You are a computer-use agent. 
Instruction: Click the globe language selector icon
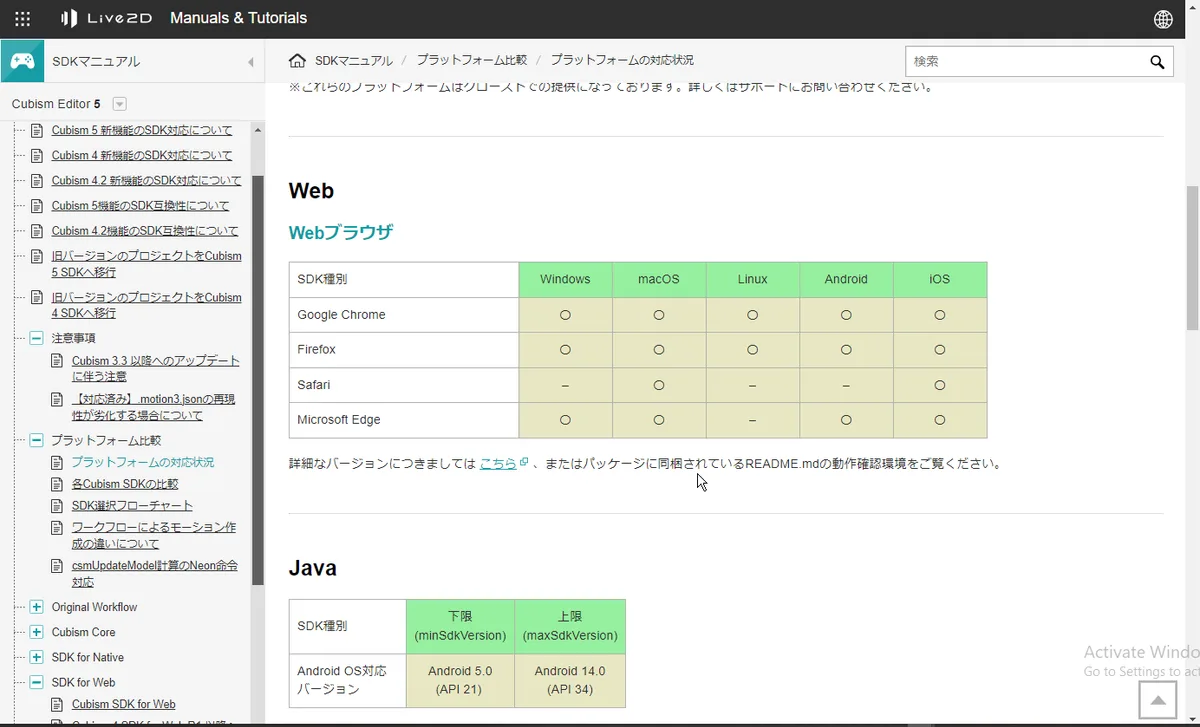(1163, 19)
